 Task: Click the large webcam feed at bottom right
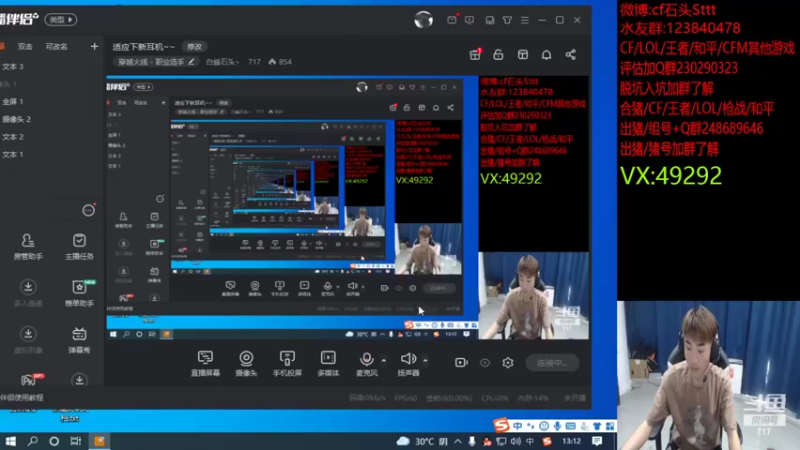(x=708, y=376)
